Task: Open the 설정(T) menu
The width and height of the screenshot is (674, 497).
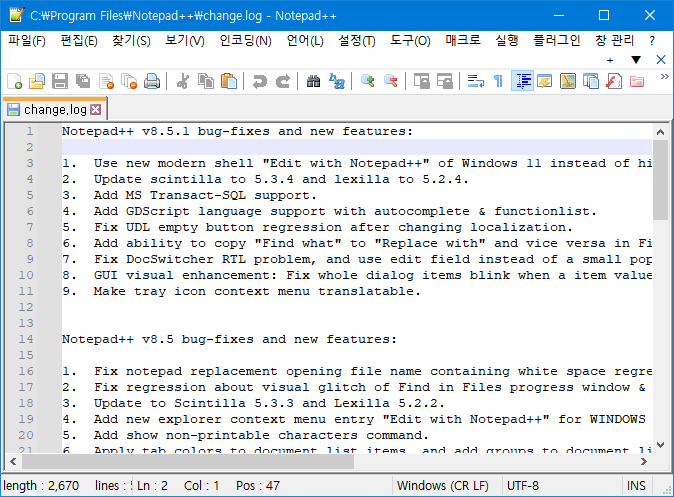Action: pyautogui.click(x=357, y=41)
